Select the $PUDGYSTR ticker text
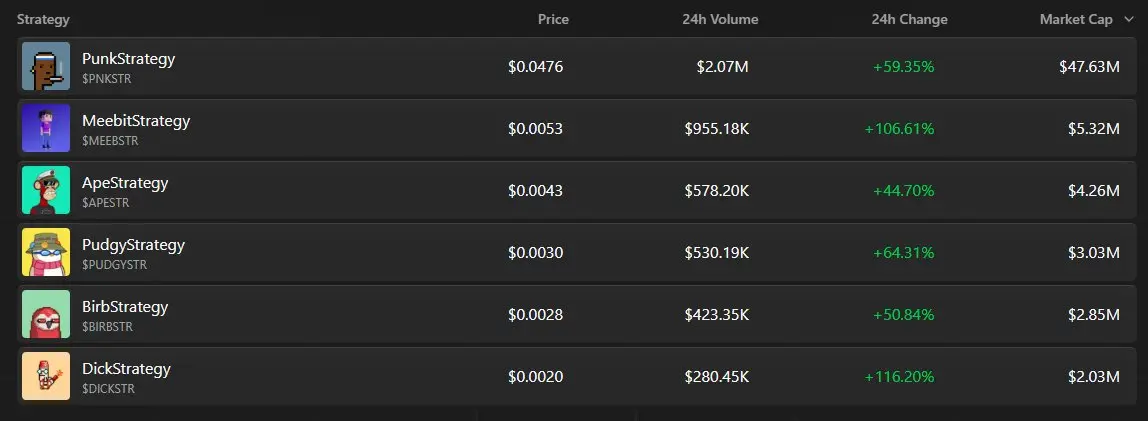This screenshot has height=421, width=1148. click(x=114, y=265)
